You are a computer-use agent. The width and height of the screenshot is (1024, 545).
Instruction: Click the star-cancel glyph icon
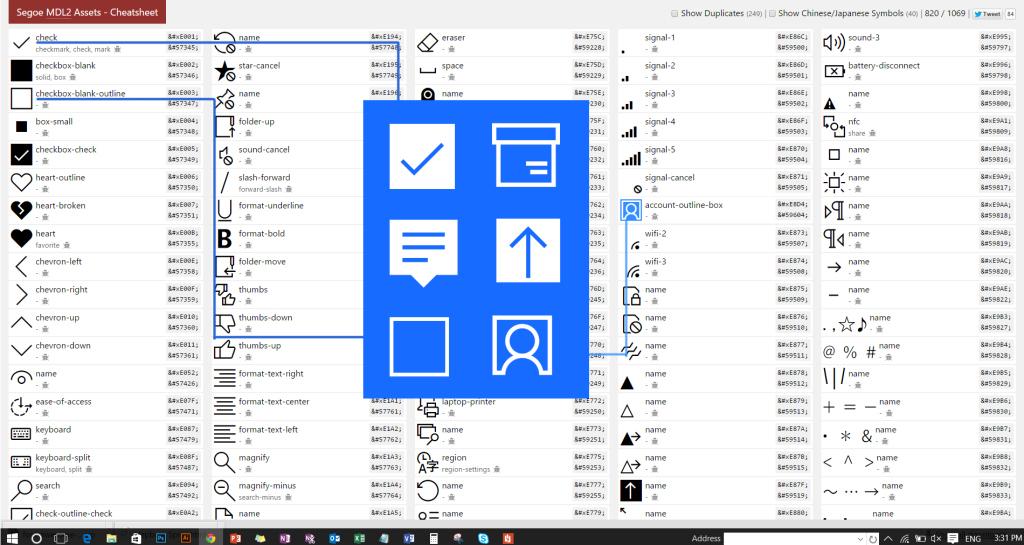pos(224,70)
